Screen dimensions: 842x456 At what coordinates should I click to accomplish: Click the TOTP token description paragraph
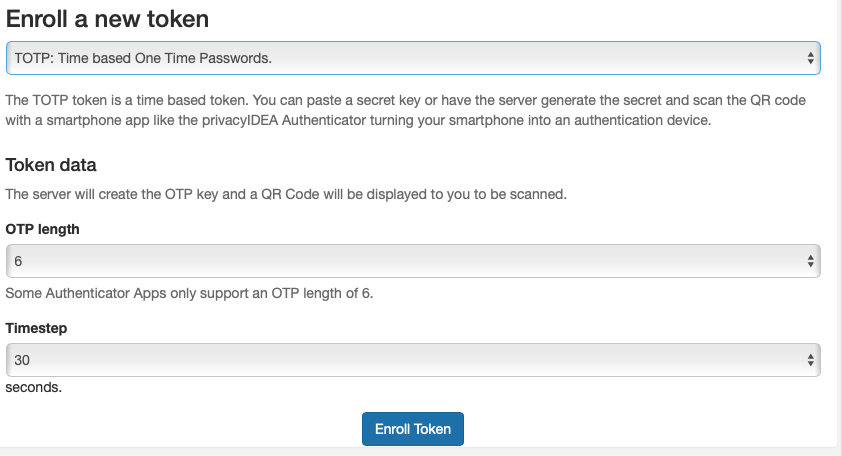(405, 110)
